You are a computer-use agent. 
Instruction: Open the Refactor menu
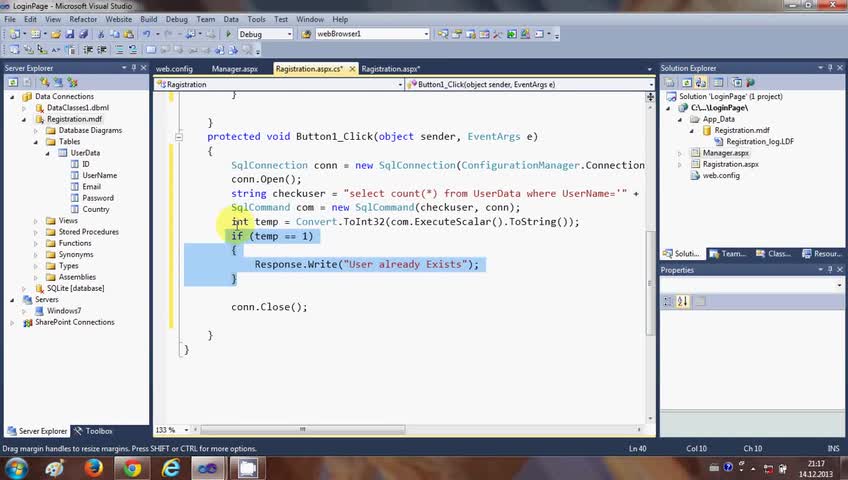click(x=83, y=19)
